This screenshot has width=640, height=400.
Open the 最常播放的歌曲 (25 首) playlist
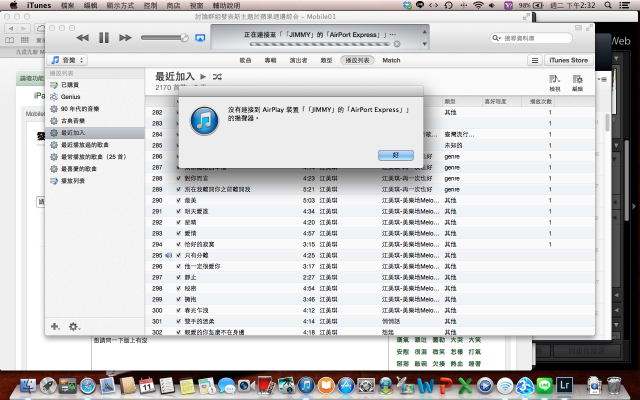pyautogui.click(x=93, y=157)
